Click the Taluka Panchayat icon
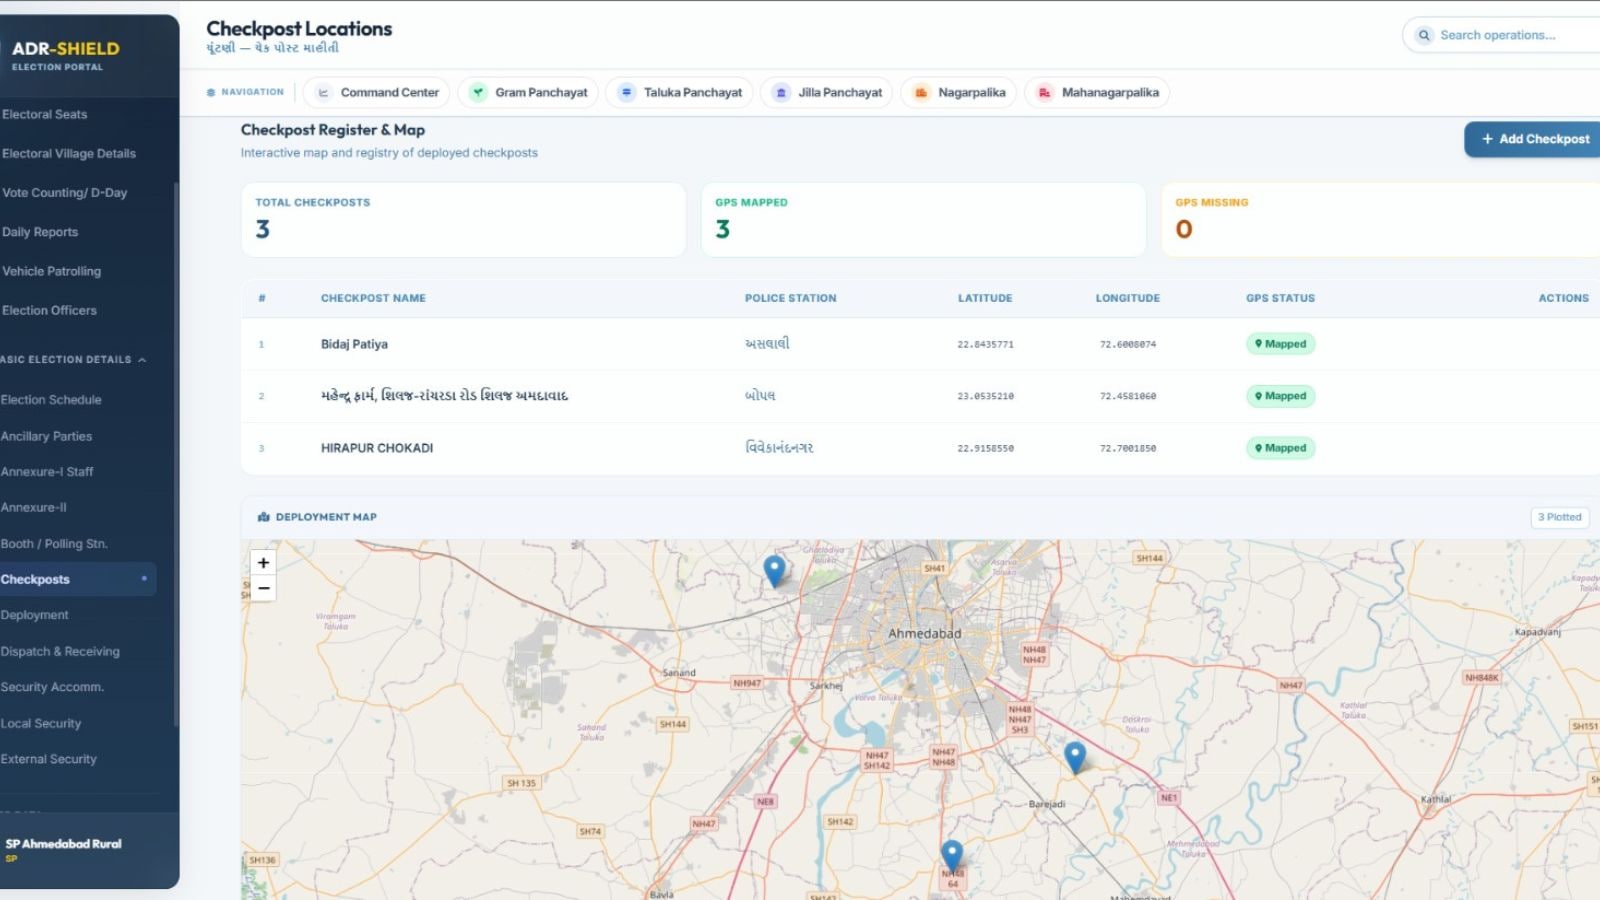The image size is (1600, 900). [626, 93]
